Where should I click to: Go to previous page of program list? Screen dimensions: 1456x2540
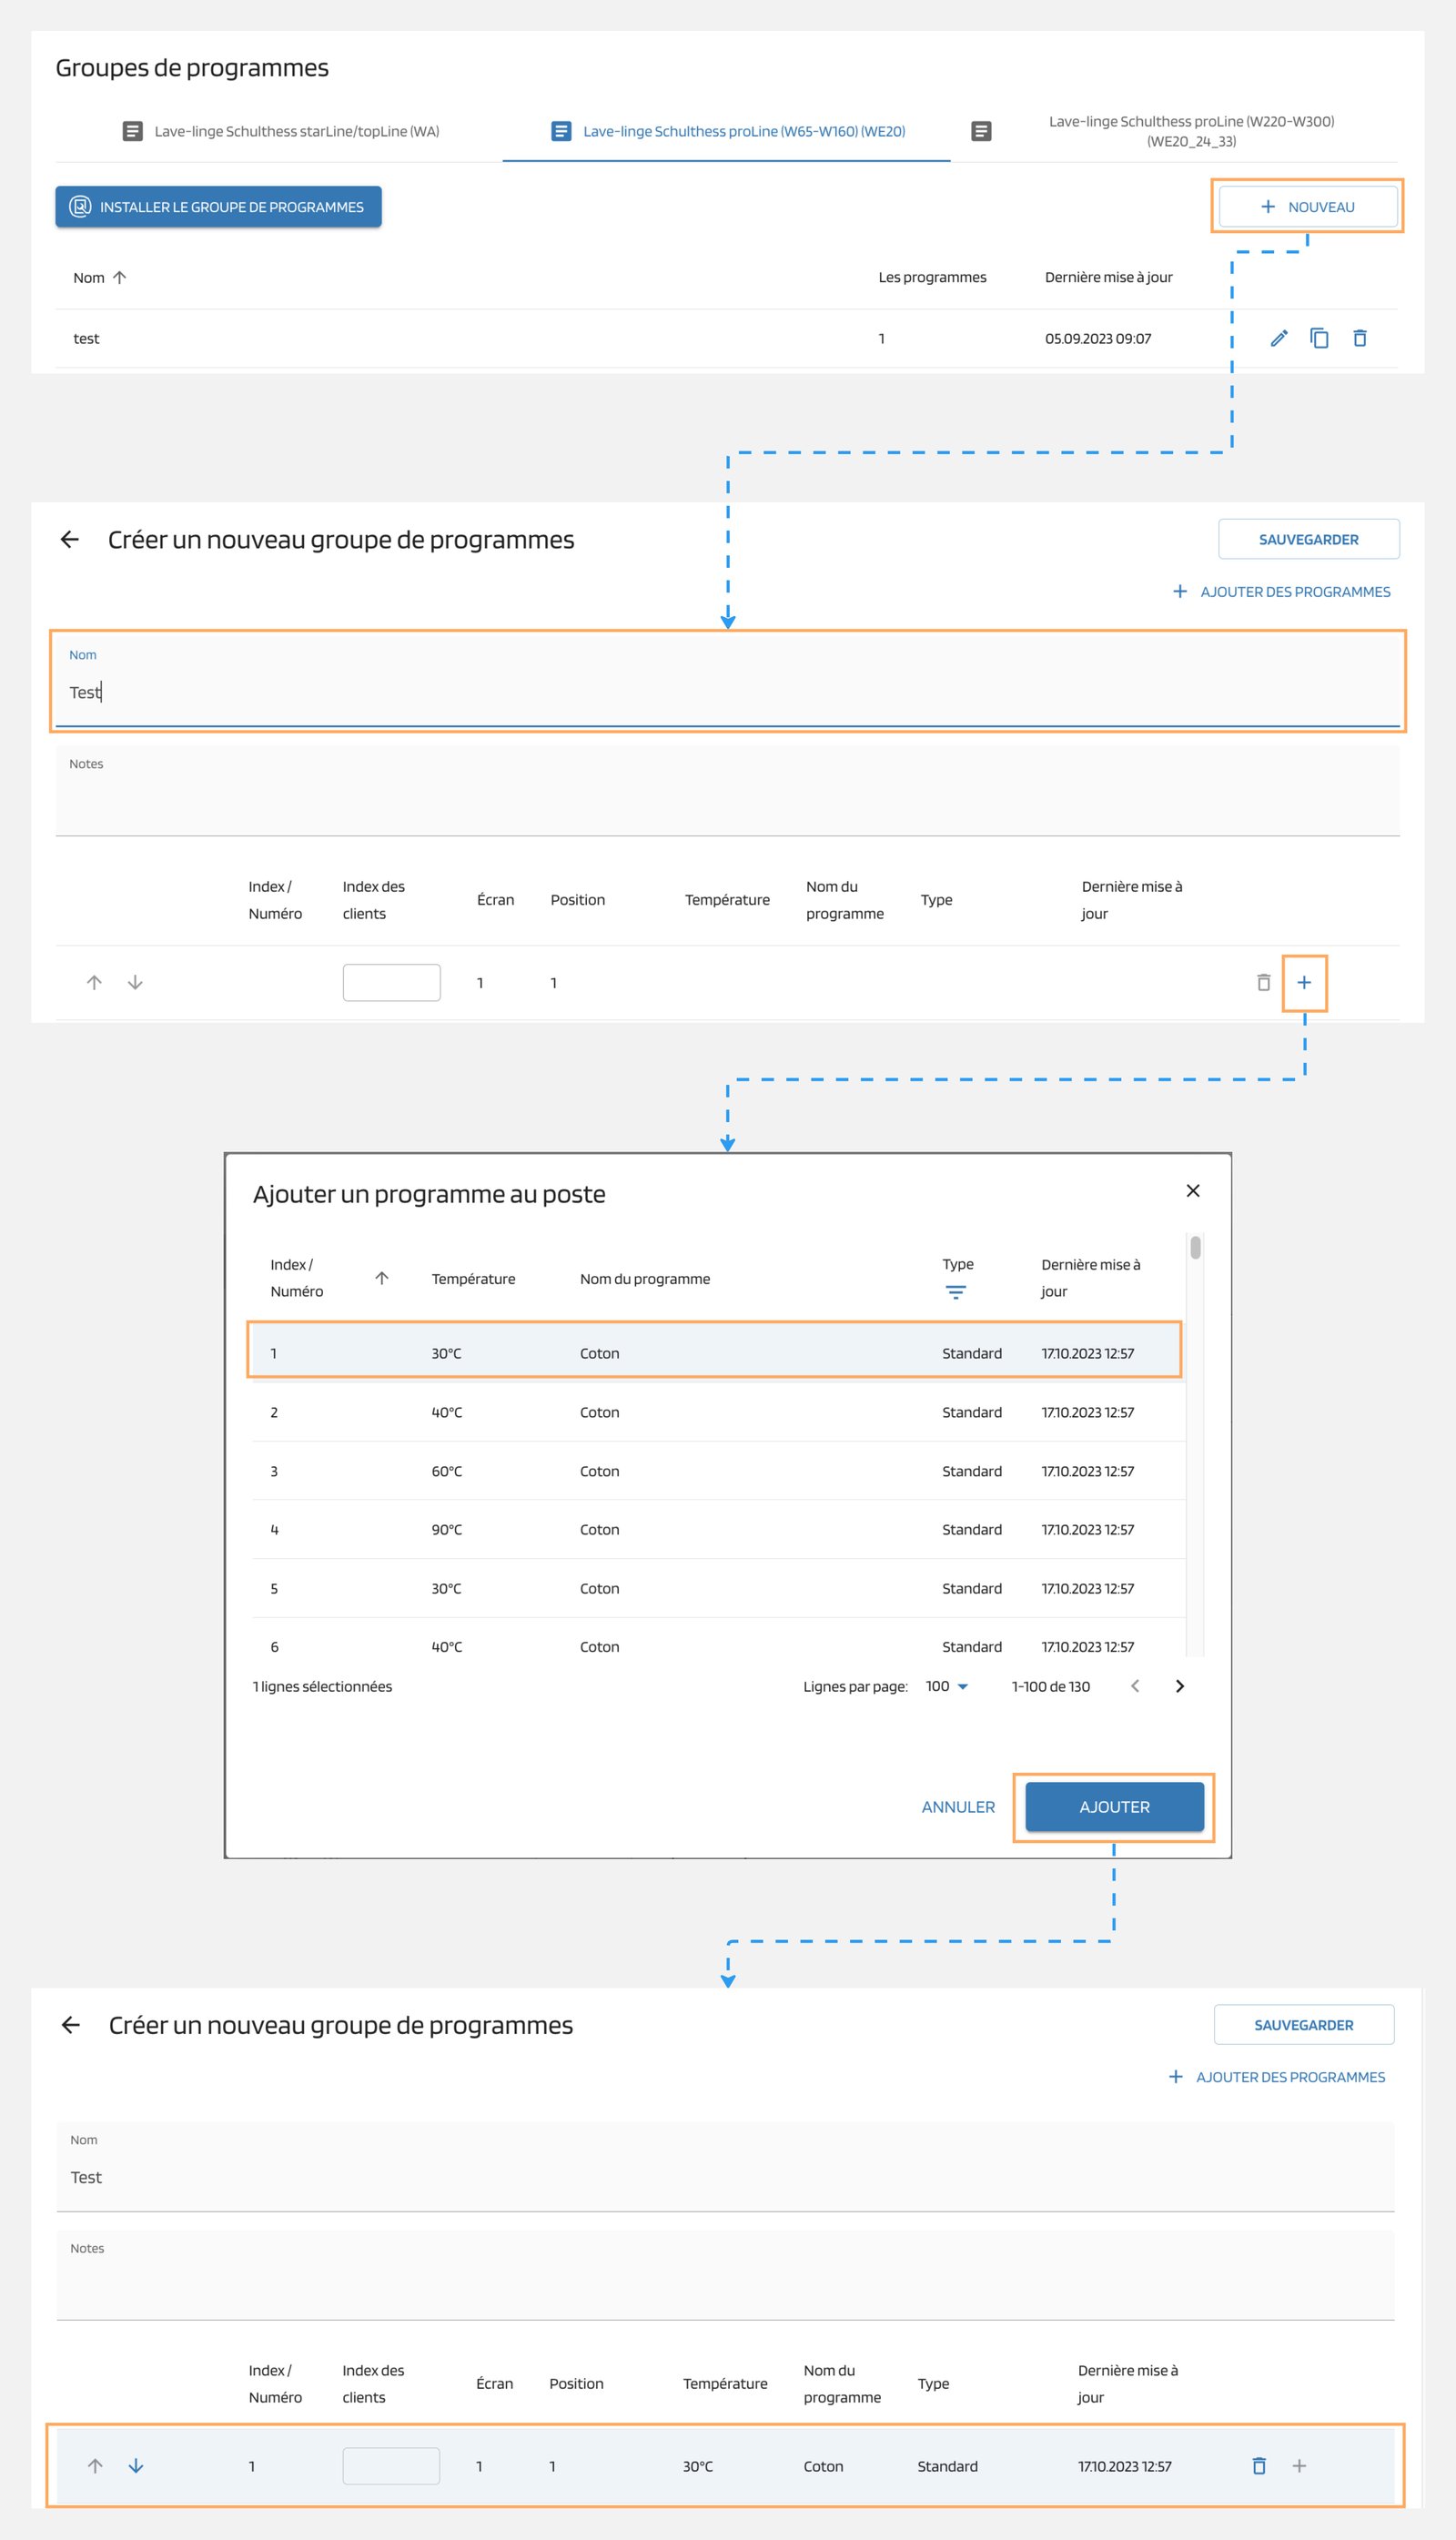point(1135,1686)
